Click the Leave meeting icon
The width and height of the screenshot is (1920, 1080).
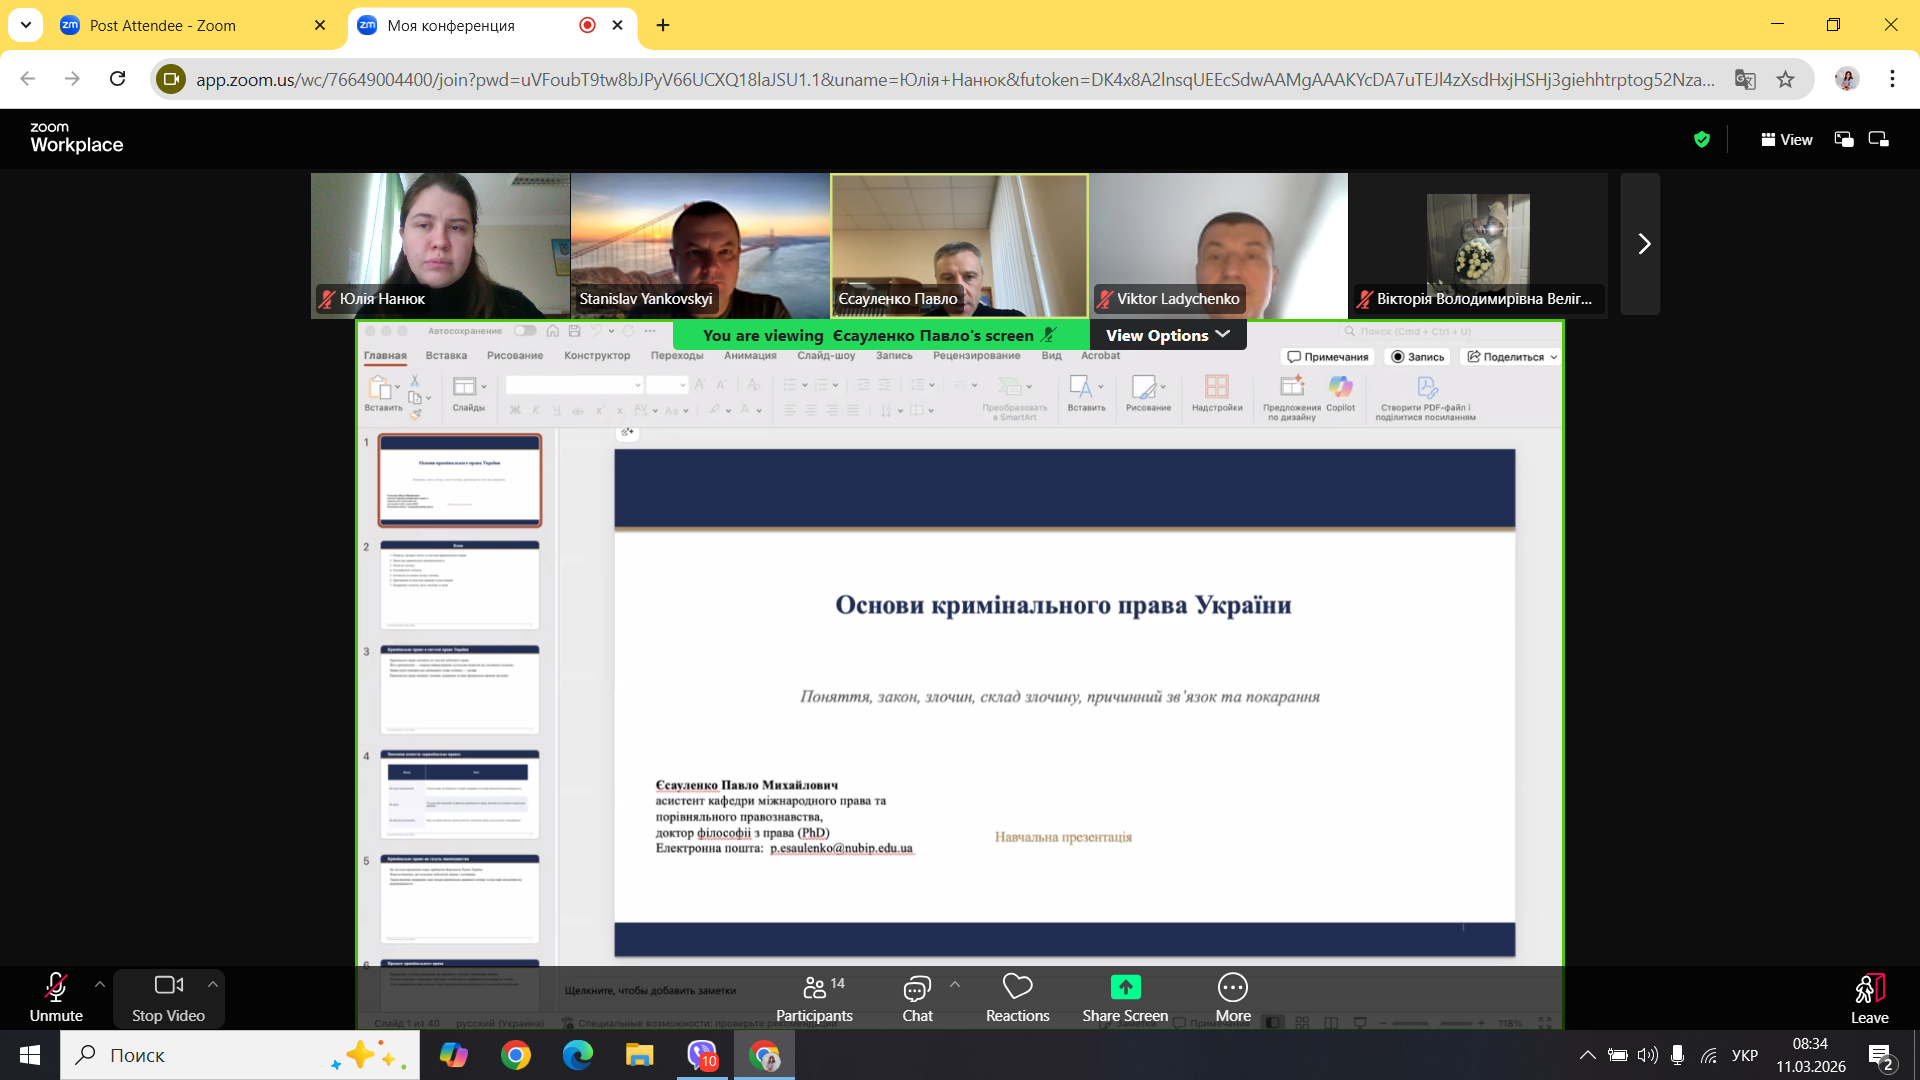tap(1869, 989)
